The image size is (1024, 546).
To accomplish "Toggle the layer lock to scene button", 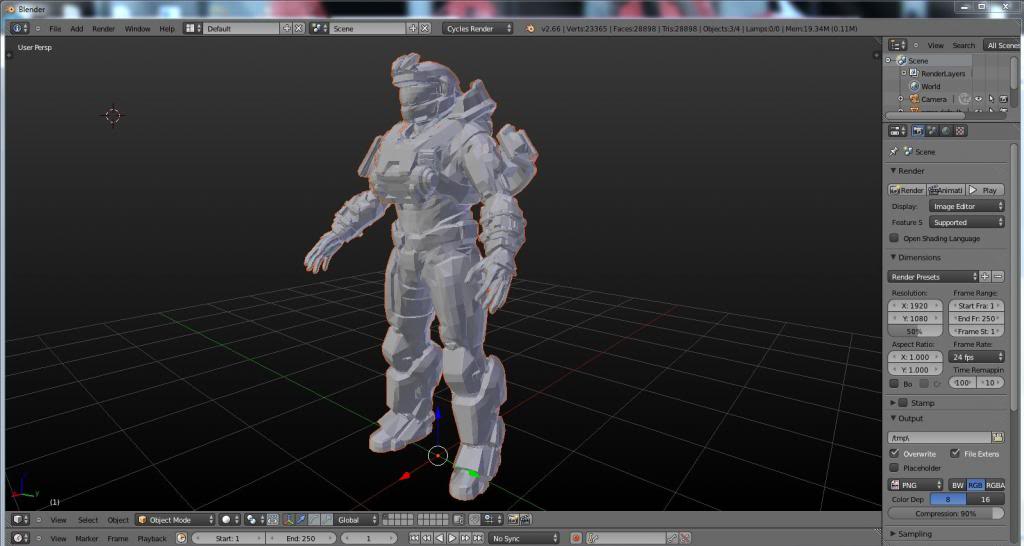I will (458, 520).
